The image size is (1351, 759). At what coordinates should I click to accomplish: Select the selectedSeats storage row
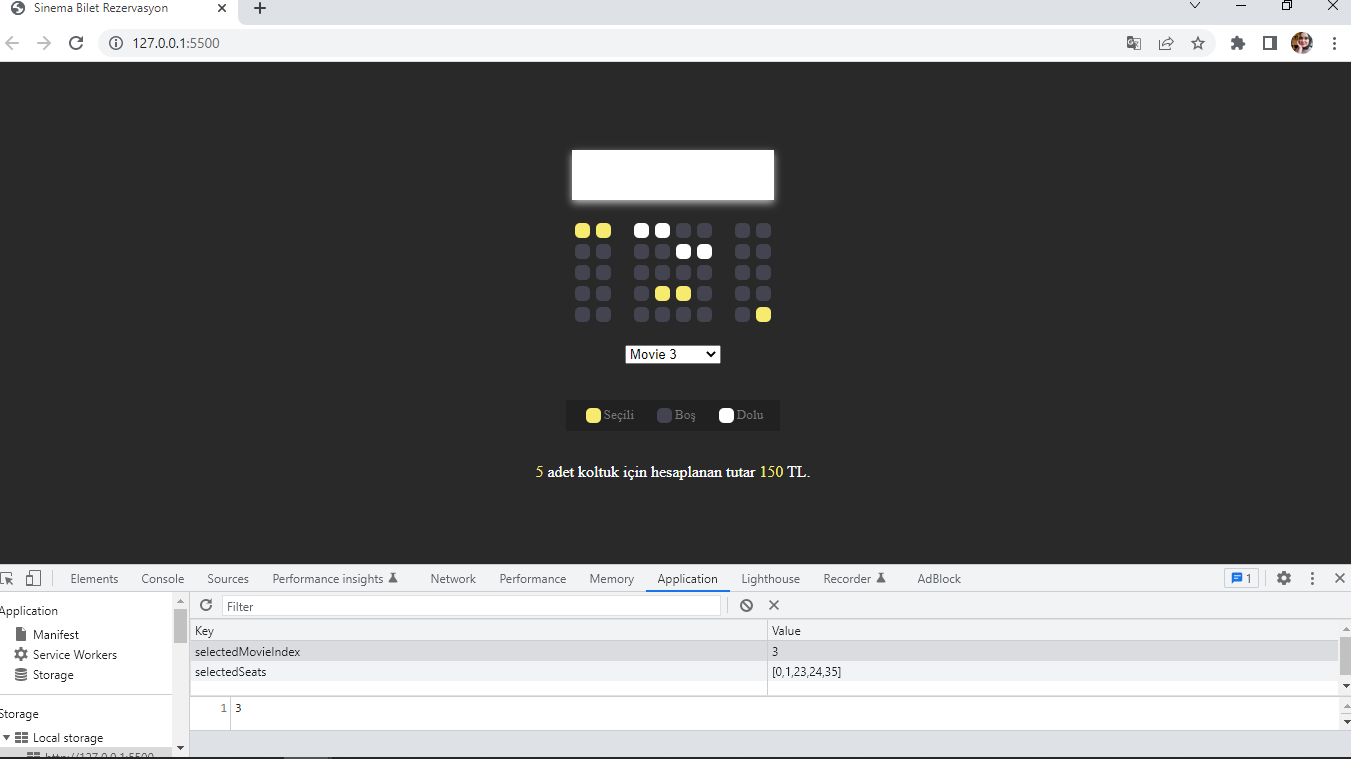click(765, 672)
